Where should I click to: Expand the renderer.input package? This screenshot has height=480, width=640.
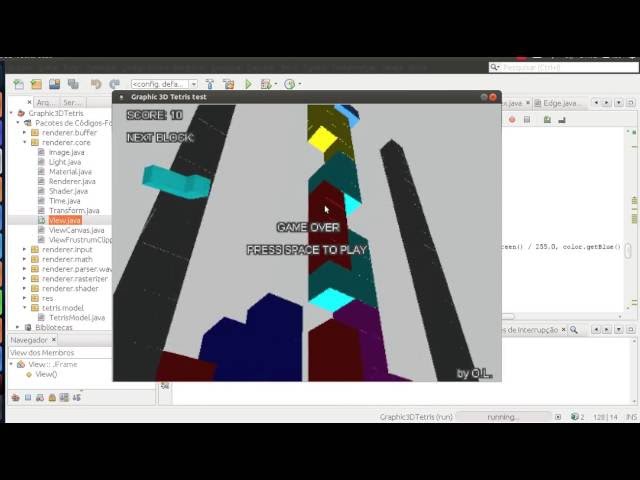coord(24,249)
